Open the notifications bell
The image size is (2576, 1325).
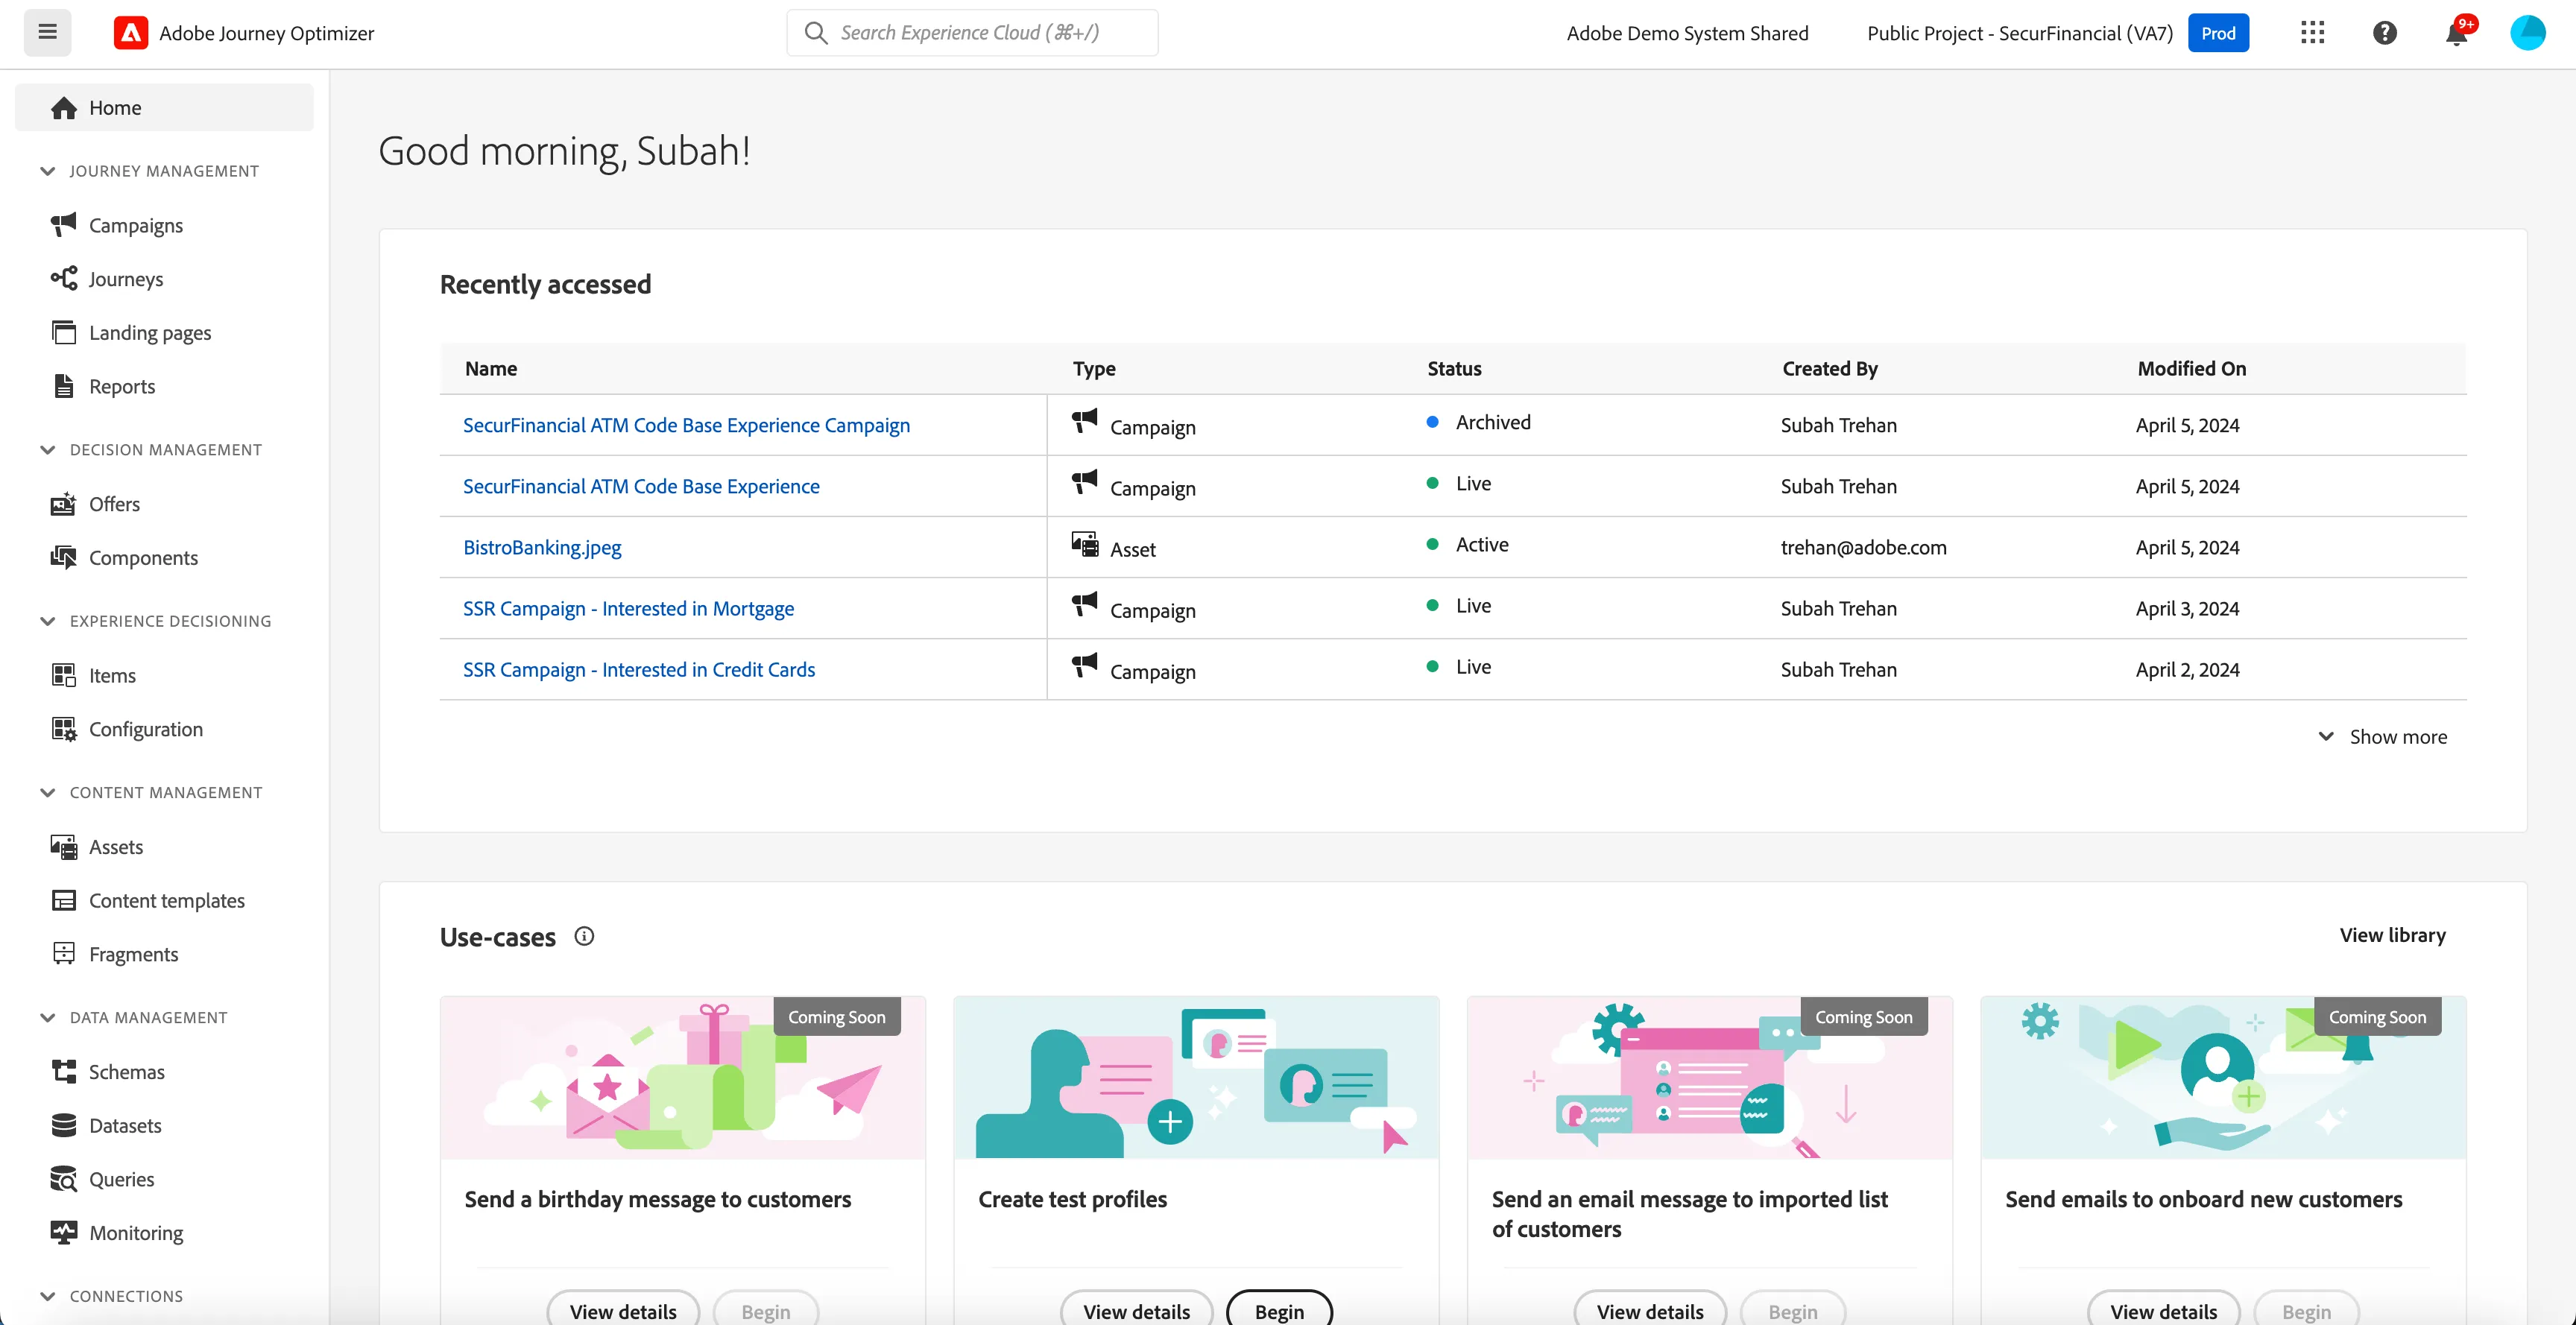tap(2457, 33)
